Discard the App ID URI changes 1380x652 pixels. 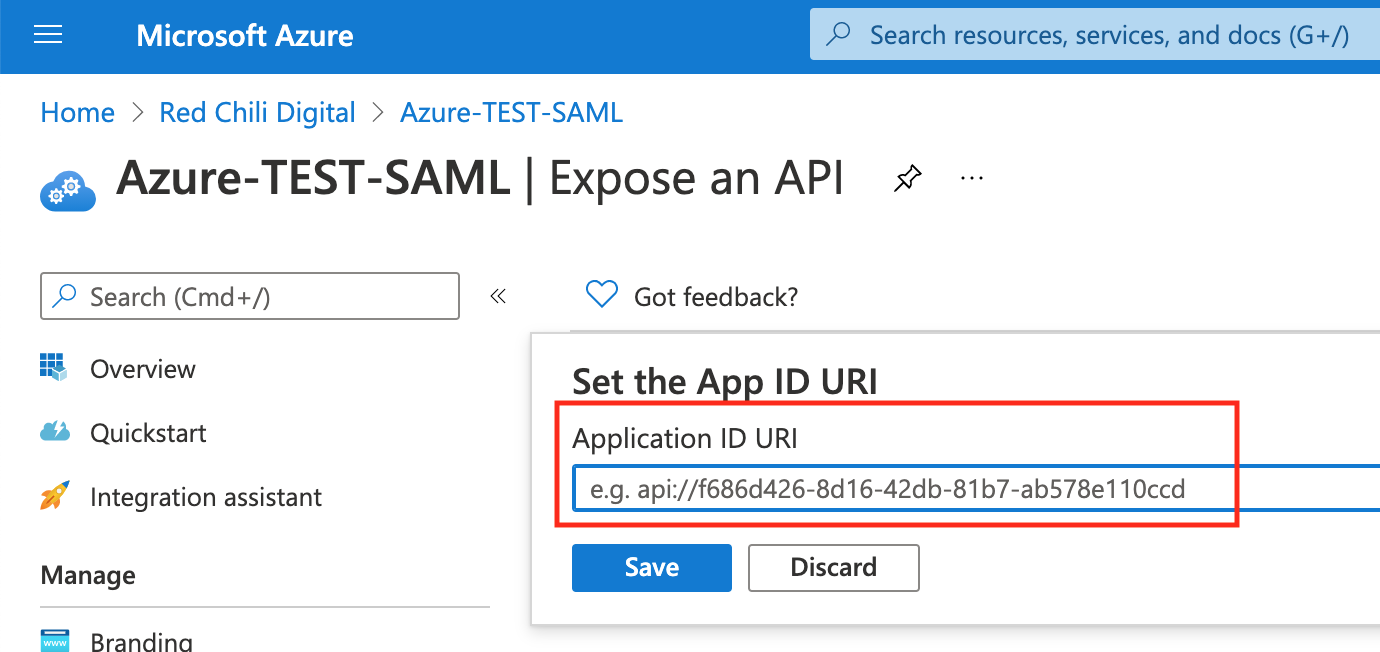pos(834,567)
